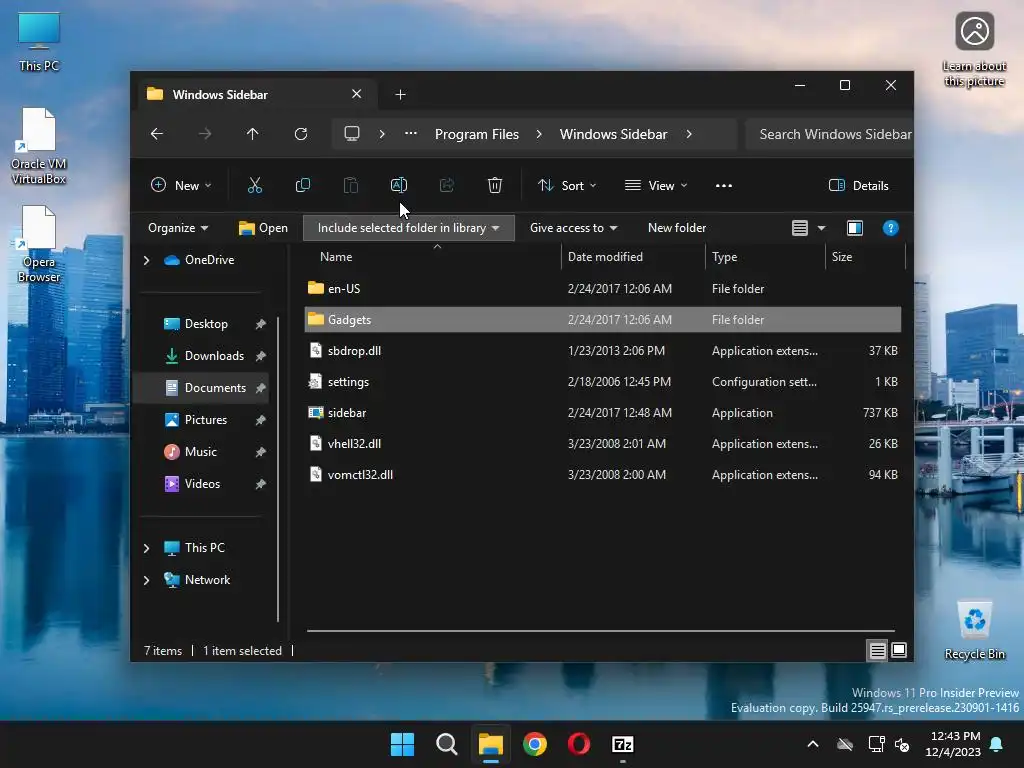Open the See more ellipsis menu

click(x=724, y=185)
